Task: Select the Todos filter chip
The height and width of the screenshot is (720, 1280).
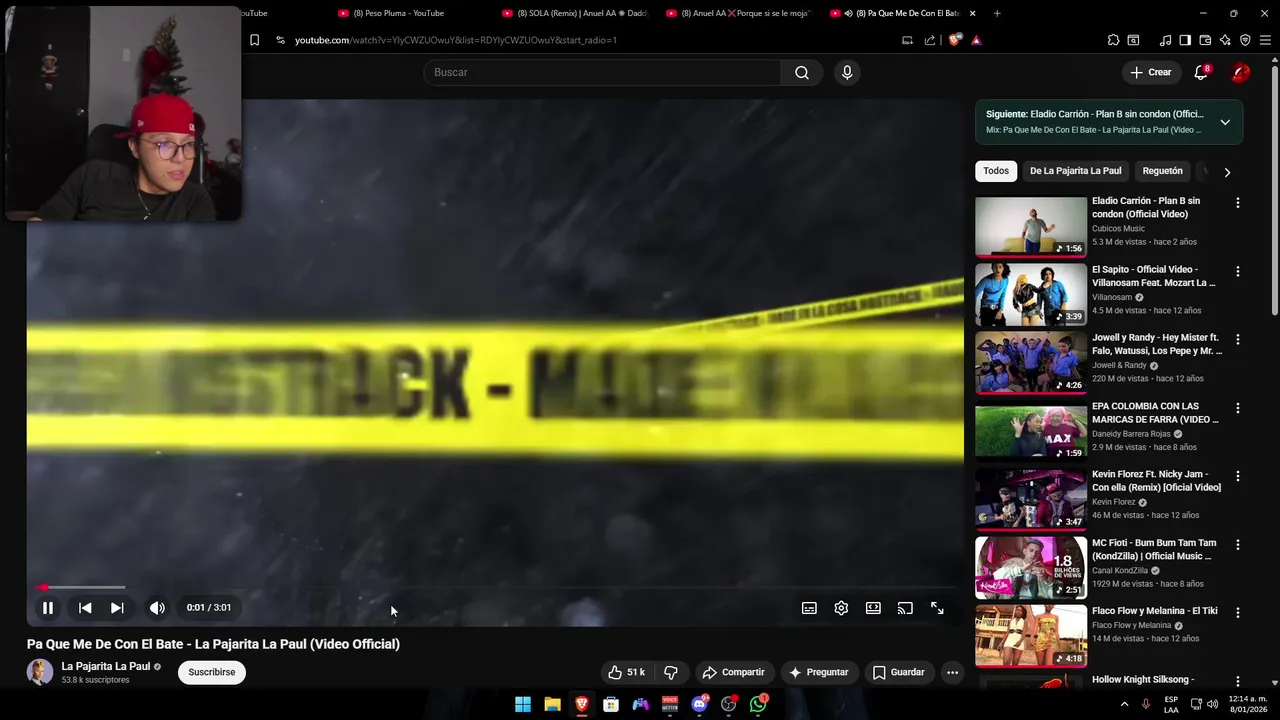Action: (x=996, y=171)
